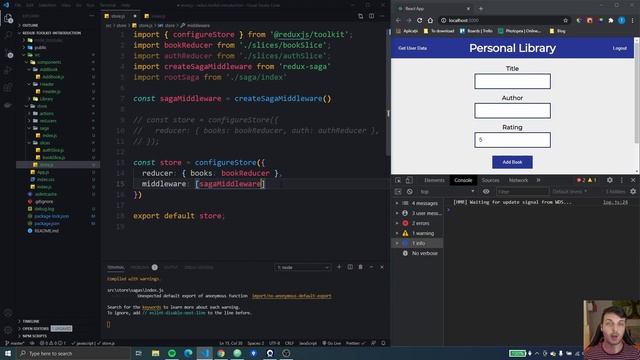Open the import/no-anonymous-default-export link
Screen dimensions: 640x360
click(291, 296)
